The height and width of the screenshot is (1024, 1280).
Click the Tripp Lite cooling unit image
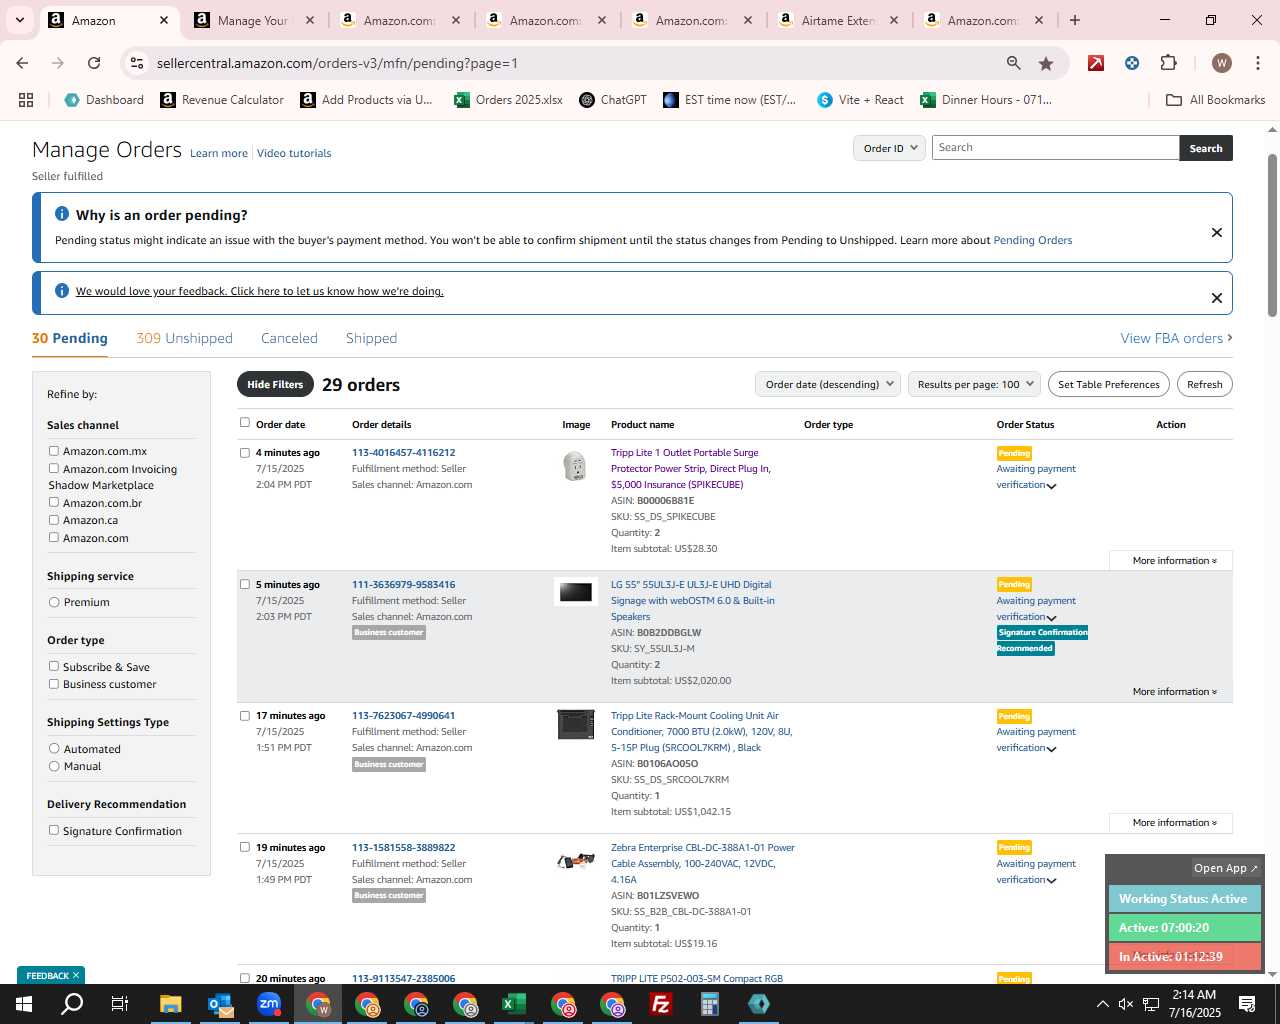[x=576, y=723]
